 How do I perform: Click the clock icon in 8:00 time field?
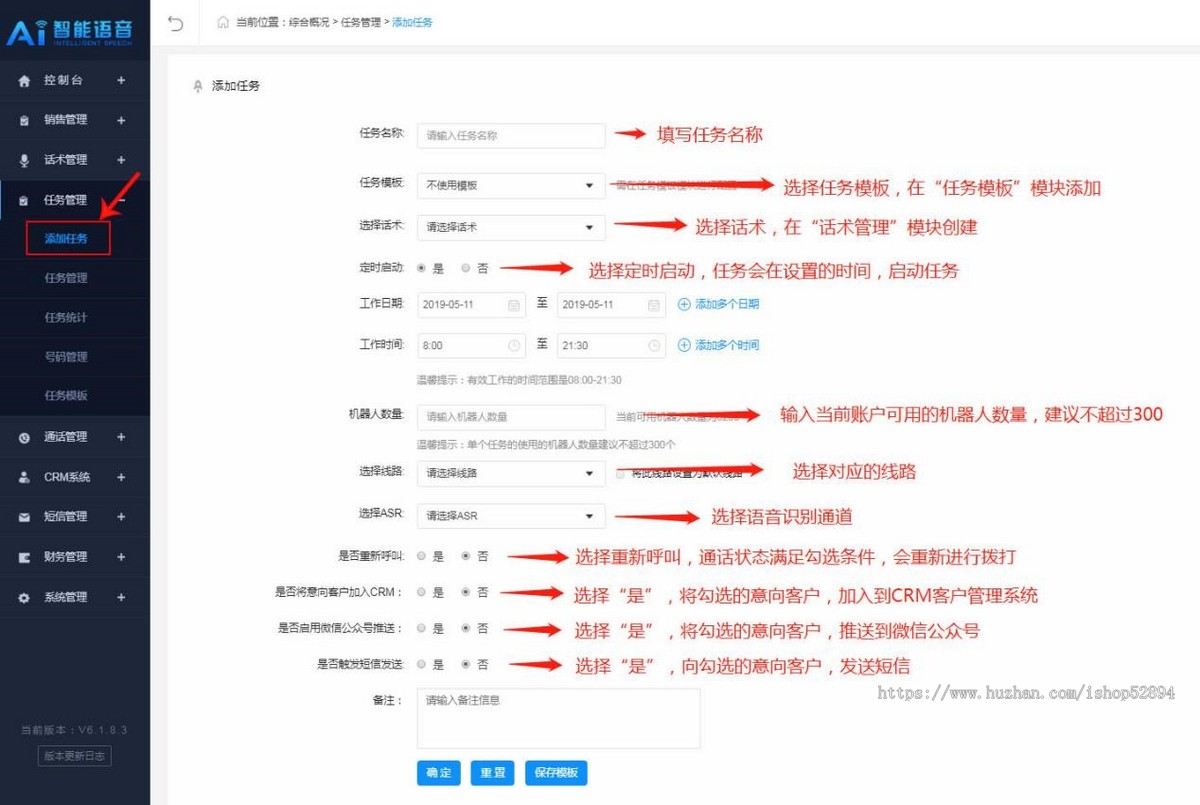514,345
